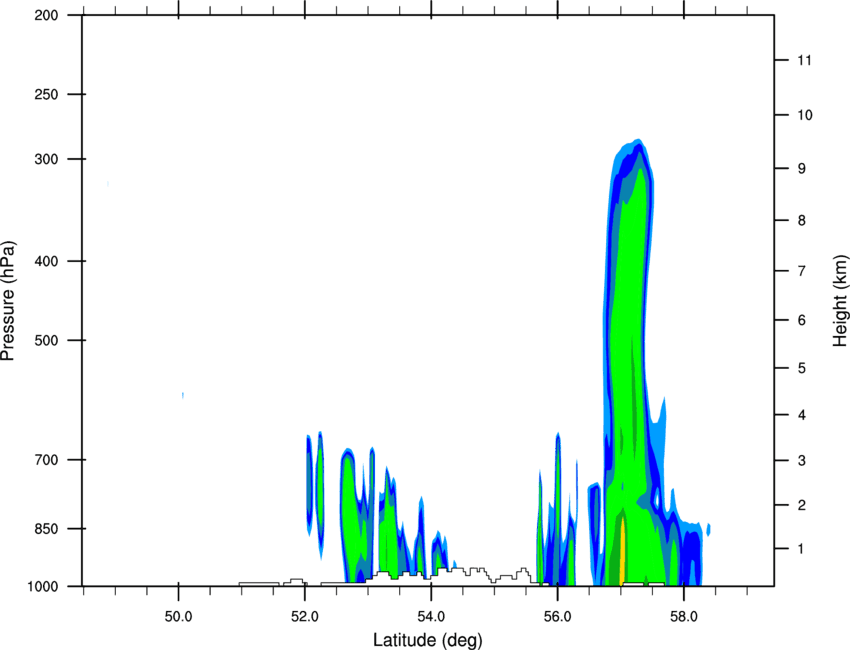Select the 850 pressure tick label

tap(46, 529)
